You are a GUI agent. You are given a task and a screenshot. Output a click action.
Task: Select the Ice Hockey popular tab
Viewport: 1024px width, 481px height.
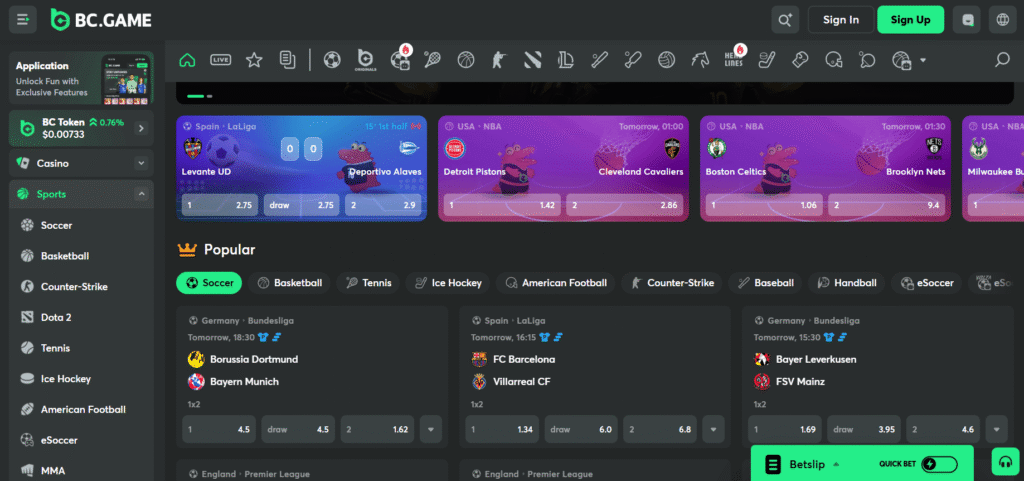(446, 283)
